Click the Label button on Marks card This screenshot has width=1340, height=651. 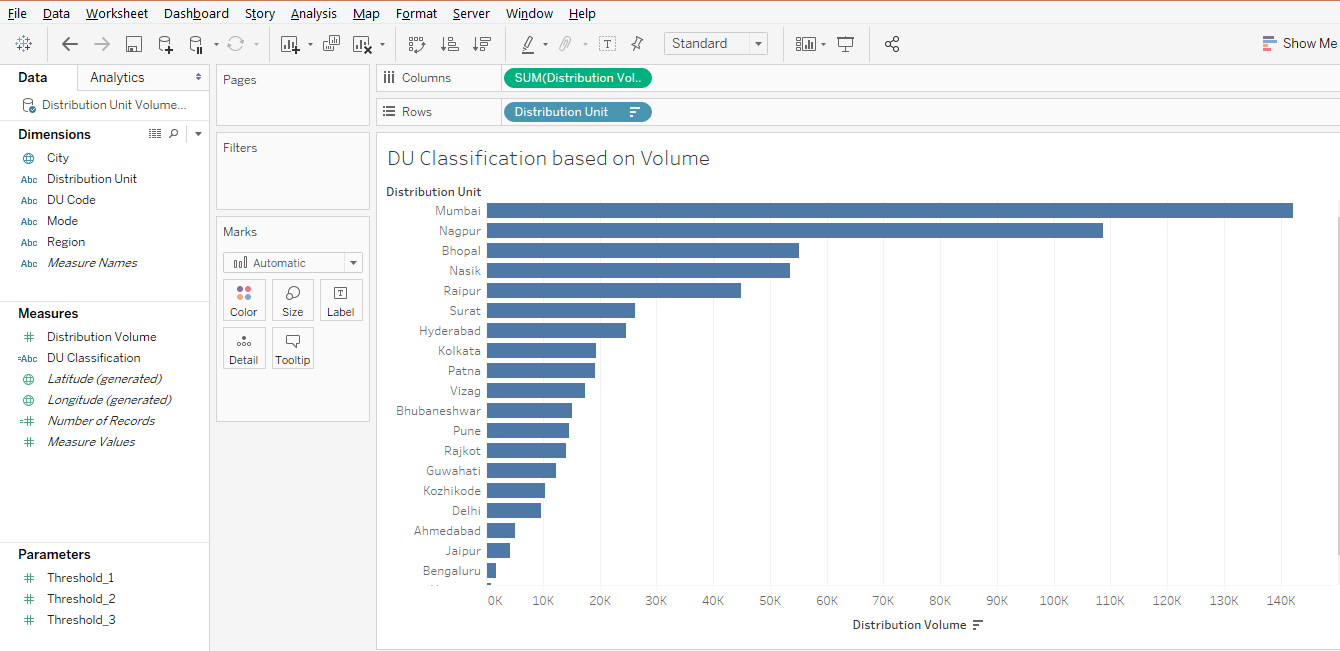[340, 300]
